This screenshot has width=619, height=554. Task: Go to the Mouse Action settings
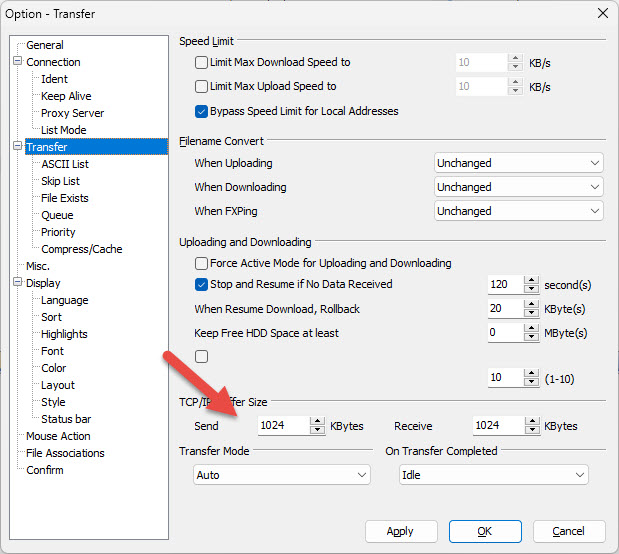pyautogui.click(x=58, y=436)
